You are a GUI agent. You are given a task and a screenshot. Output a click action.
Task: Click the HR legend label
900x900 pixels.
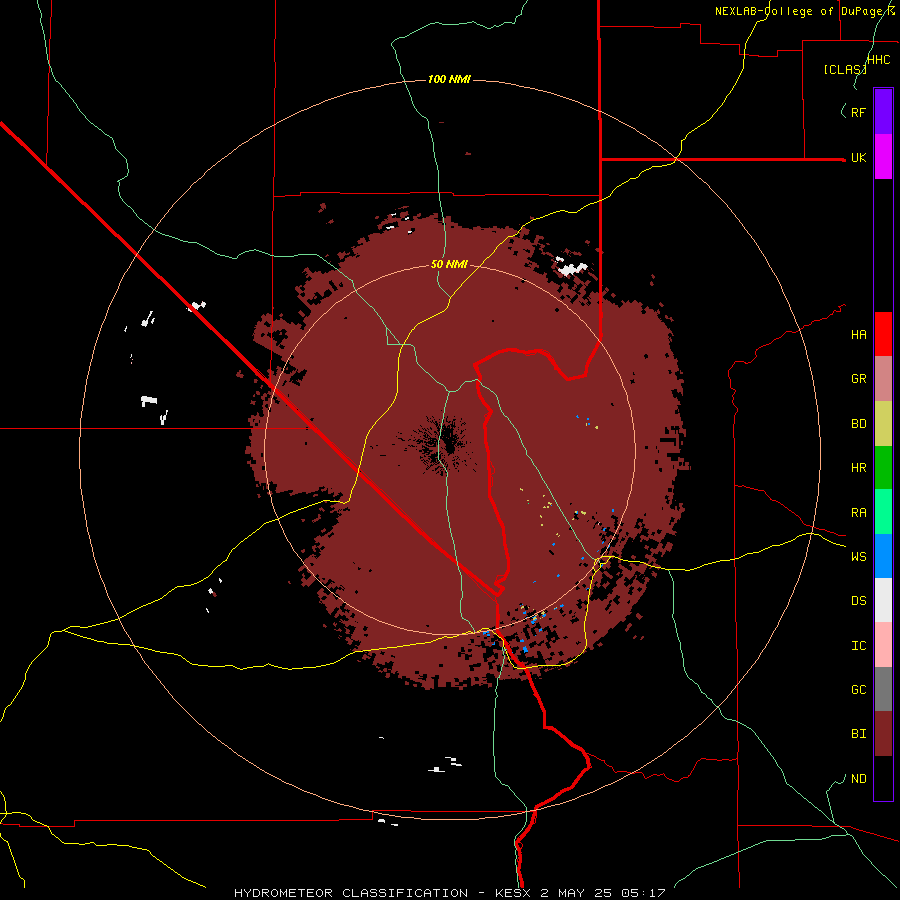tap(858, 468)
